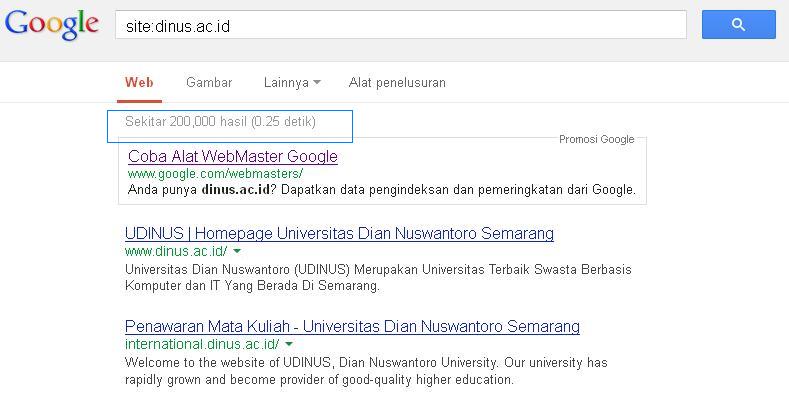
Task: Click the Sekitar 200,000 hasil text
Action: (x=220, y=122)
